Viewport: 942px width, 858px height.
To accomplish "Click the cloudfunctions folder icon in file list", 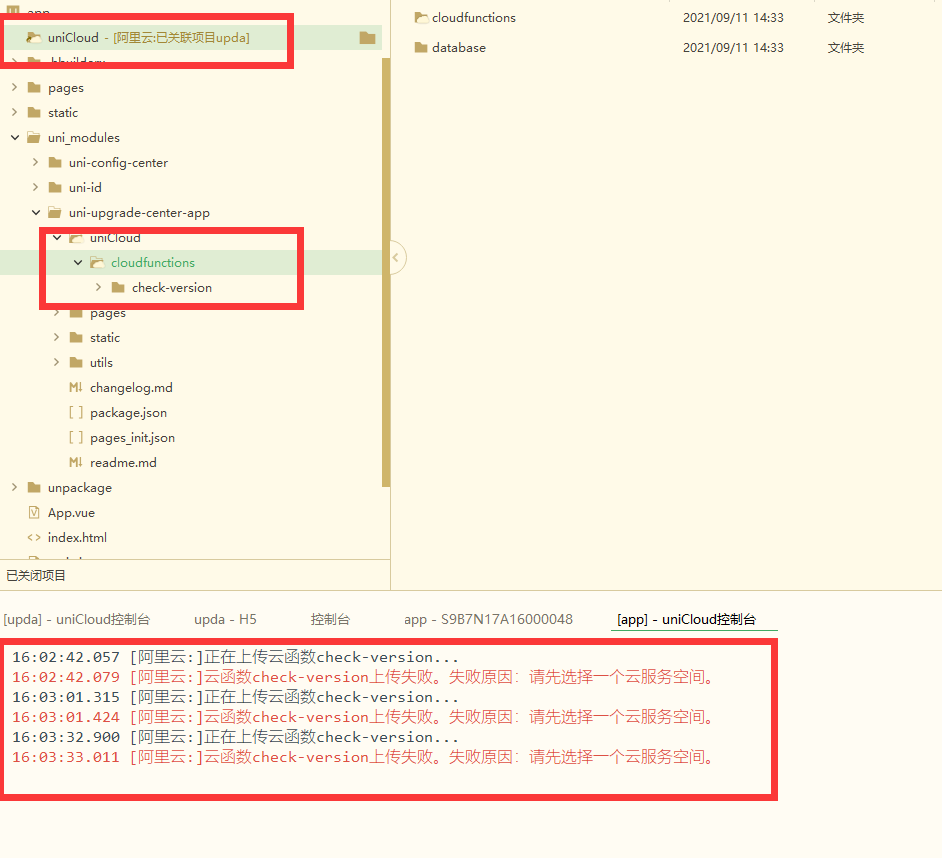I will click(x=421, y=18).
